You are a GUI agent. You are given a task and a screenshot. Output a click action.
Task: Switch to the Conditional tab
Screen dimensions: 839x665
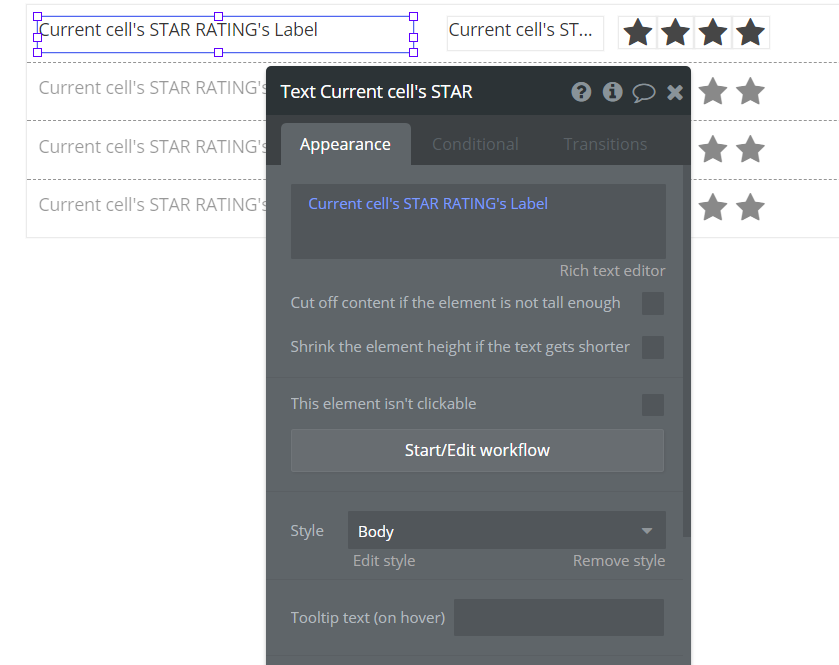475,144
